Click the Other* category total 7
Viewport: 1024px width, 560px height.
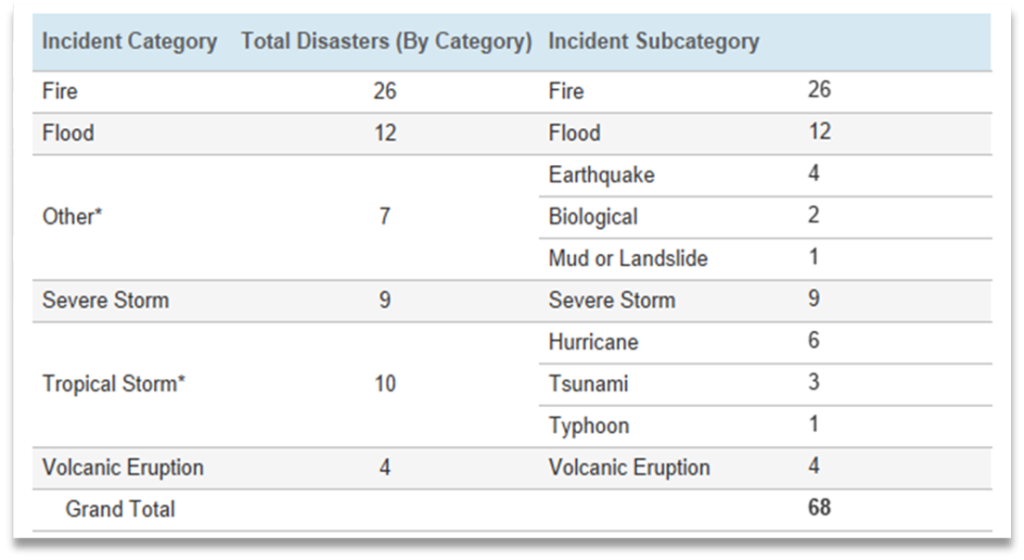(385, 216)
